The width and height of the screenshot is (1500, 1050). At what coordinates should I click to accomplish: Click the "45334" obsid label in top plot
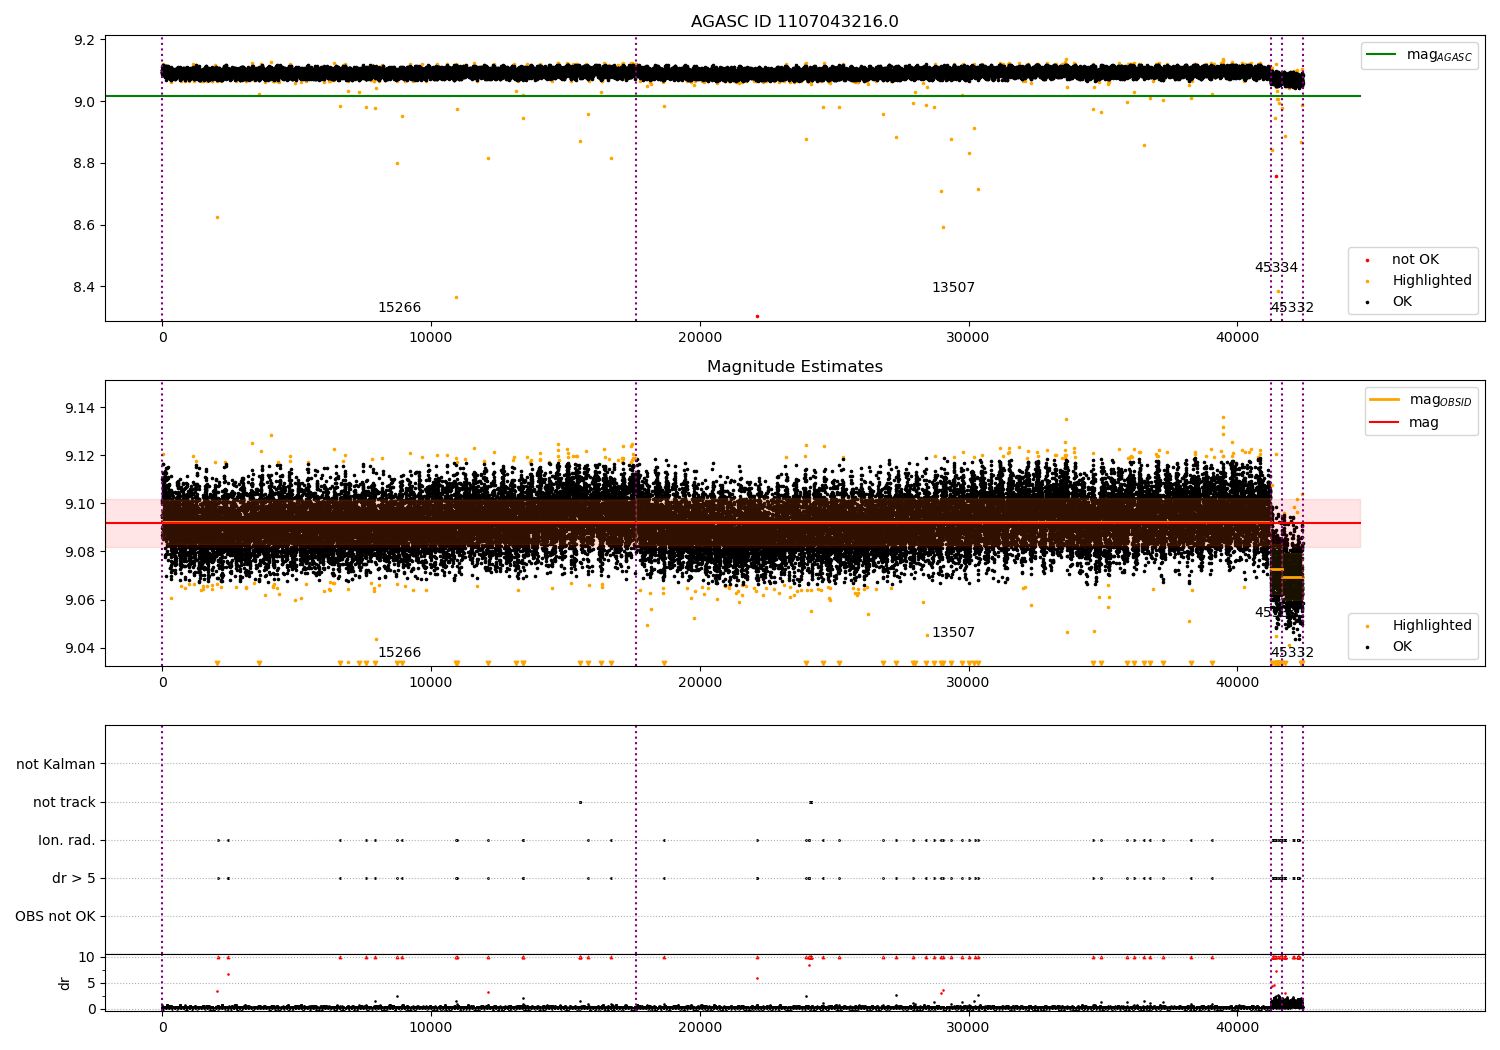1276,268
